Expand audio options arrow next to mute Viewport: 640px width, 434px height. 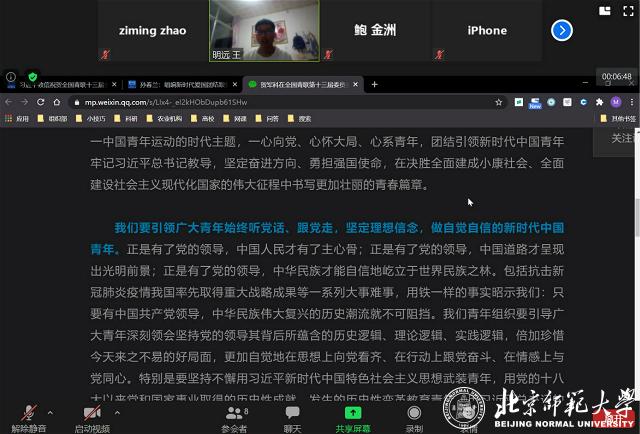[51, 410]
